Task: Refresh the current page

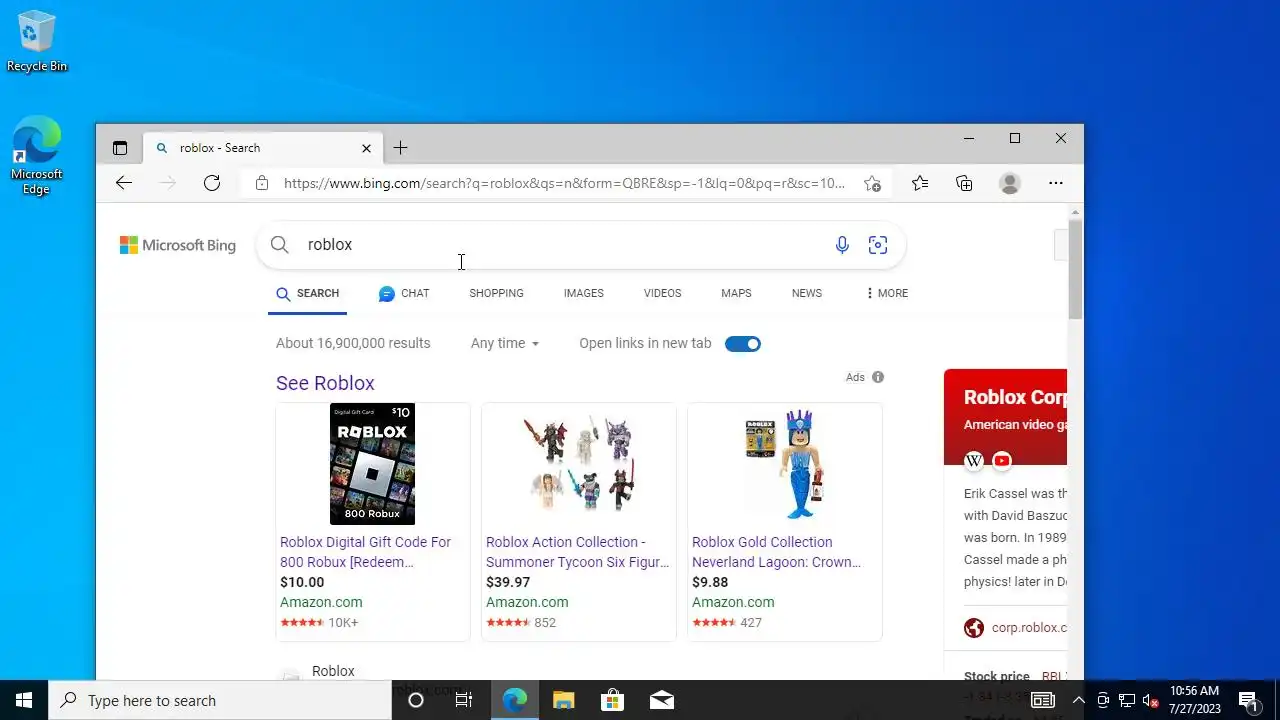Action: pos(212,183)
